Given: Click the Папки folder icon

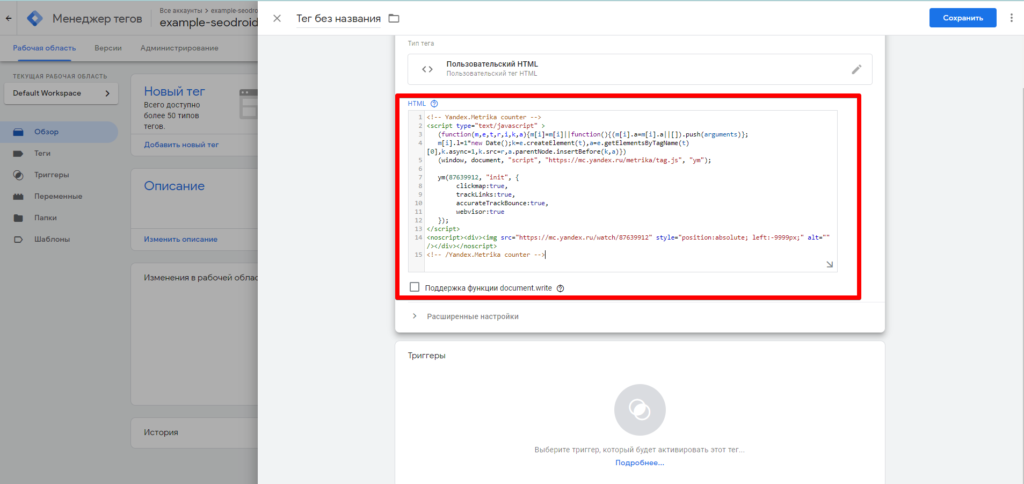Looking at the screenshot, I should pyautogui.click(x=18, y=218).
